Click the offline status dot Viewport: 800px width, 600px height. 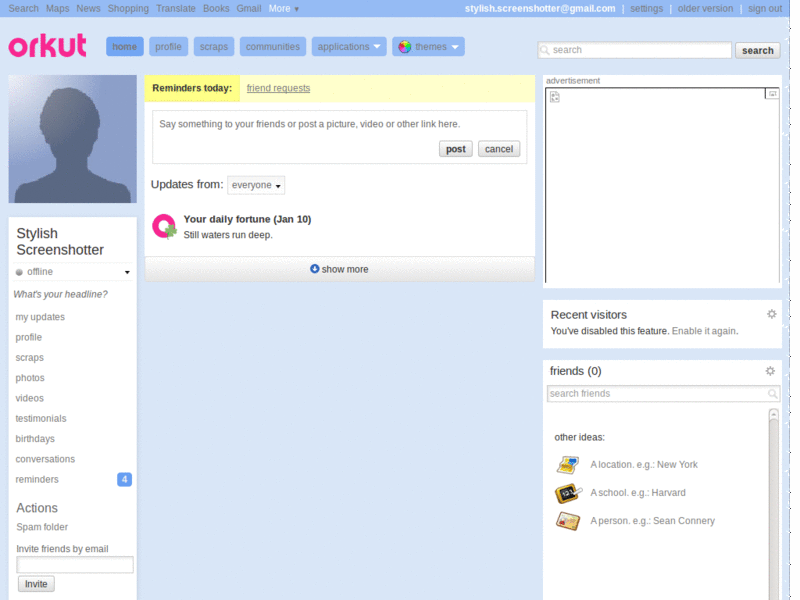tap(19, 272)
